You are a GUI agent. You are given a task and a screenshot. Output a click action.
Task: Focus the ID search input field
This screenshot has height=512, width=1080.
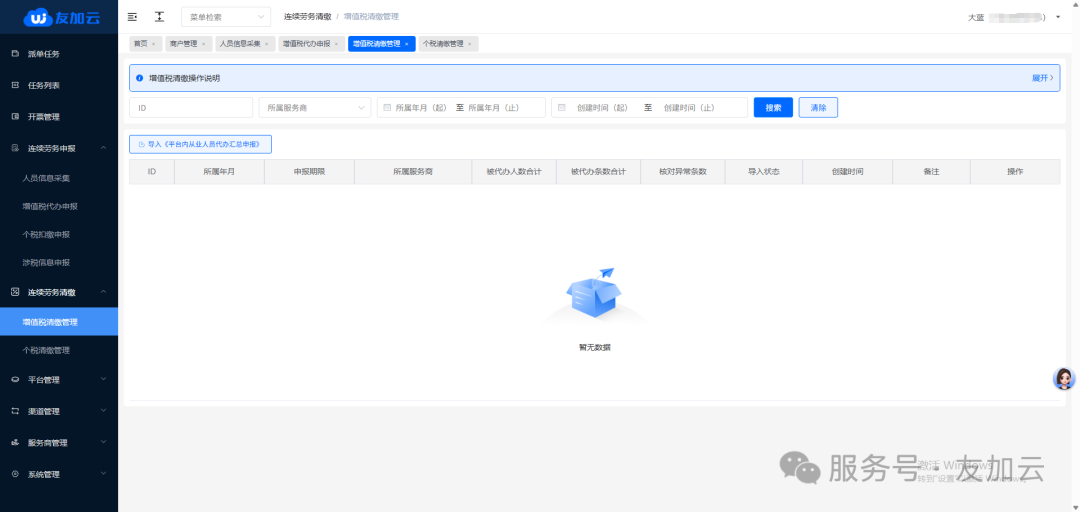pos(191,107)
